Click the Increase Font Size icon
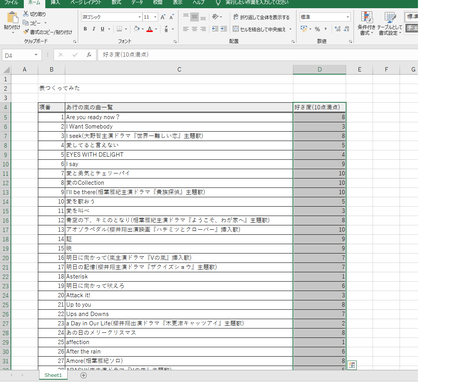Screen dimensions: 450x382 tap(163, 17)
